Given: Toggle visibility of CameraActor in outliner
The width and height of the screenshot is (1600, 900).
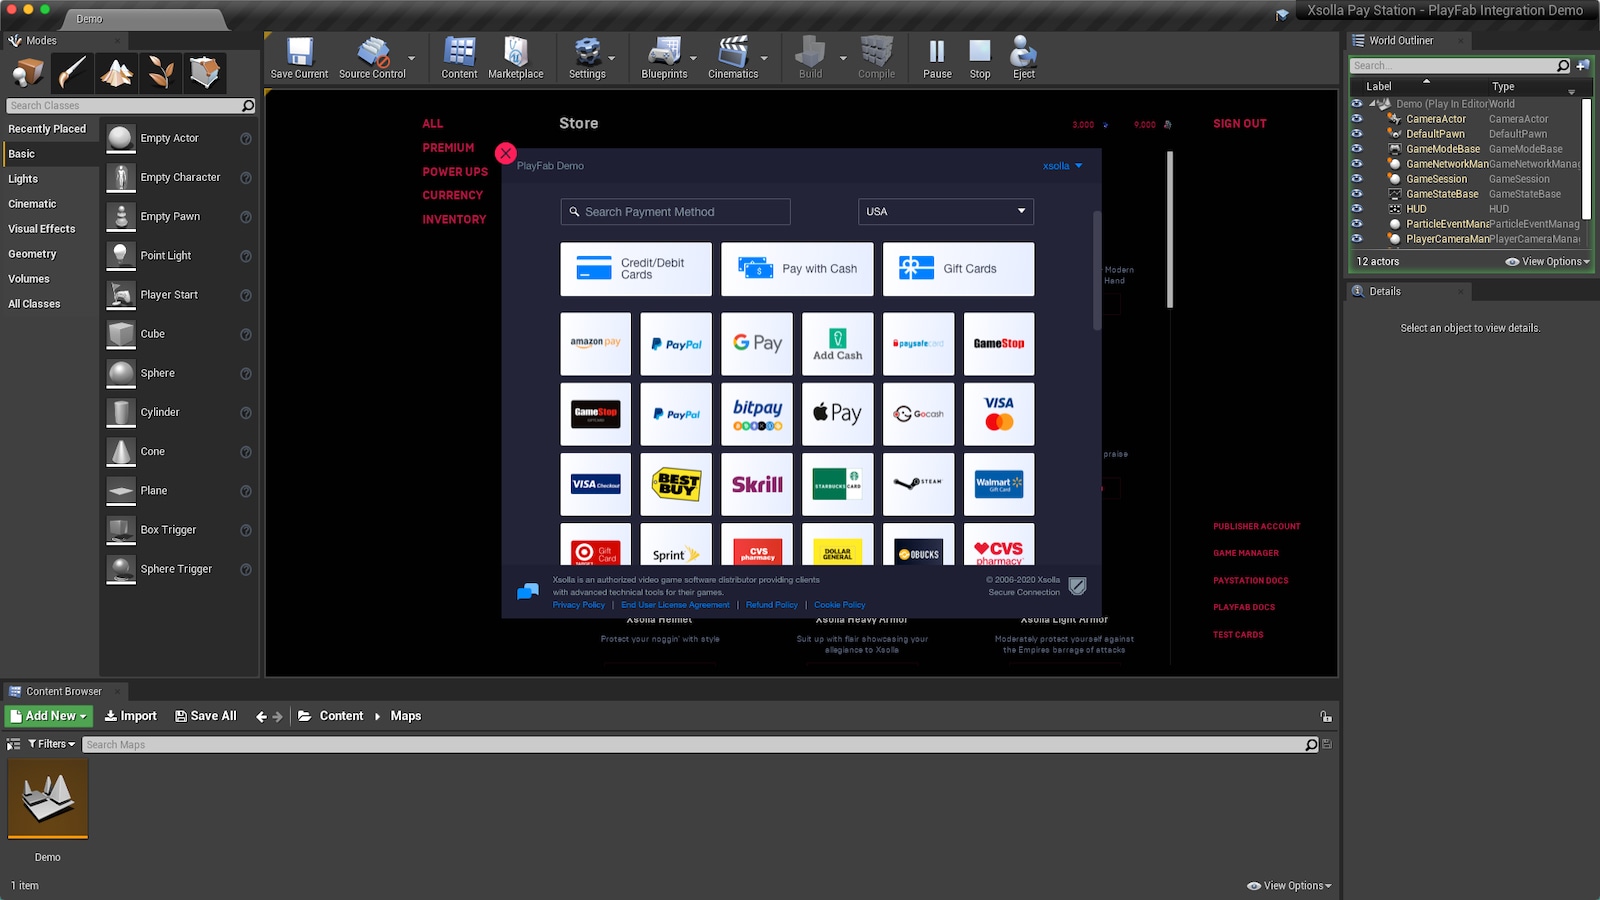Looking at the screenshot, I should click(1357, 119).
